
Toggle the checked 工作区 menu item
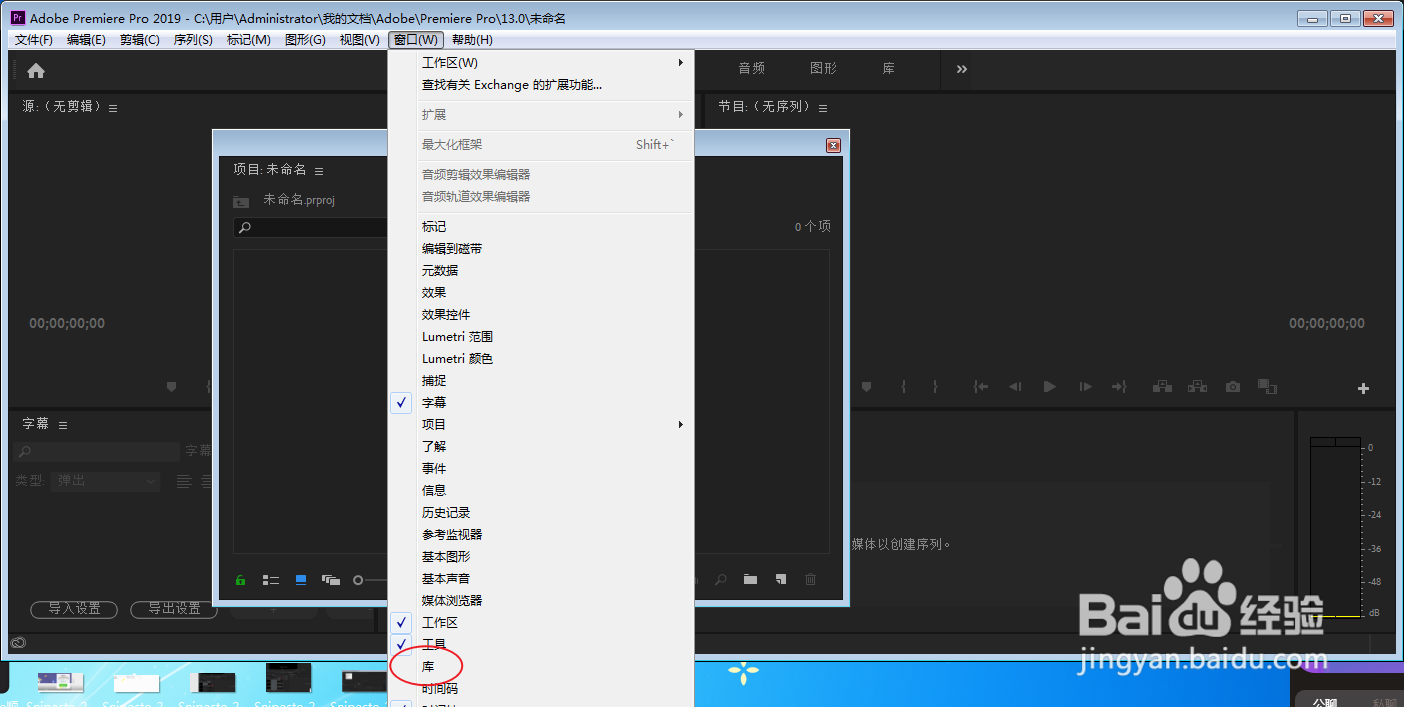click(x=541, y=623)
